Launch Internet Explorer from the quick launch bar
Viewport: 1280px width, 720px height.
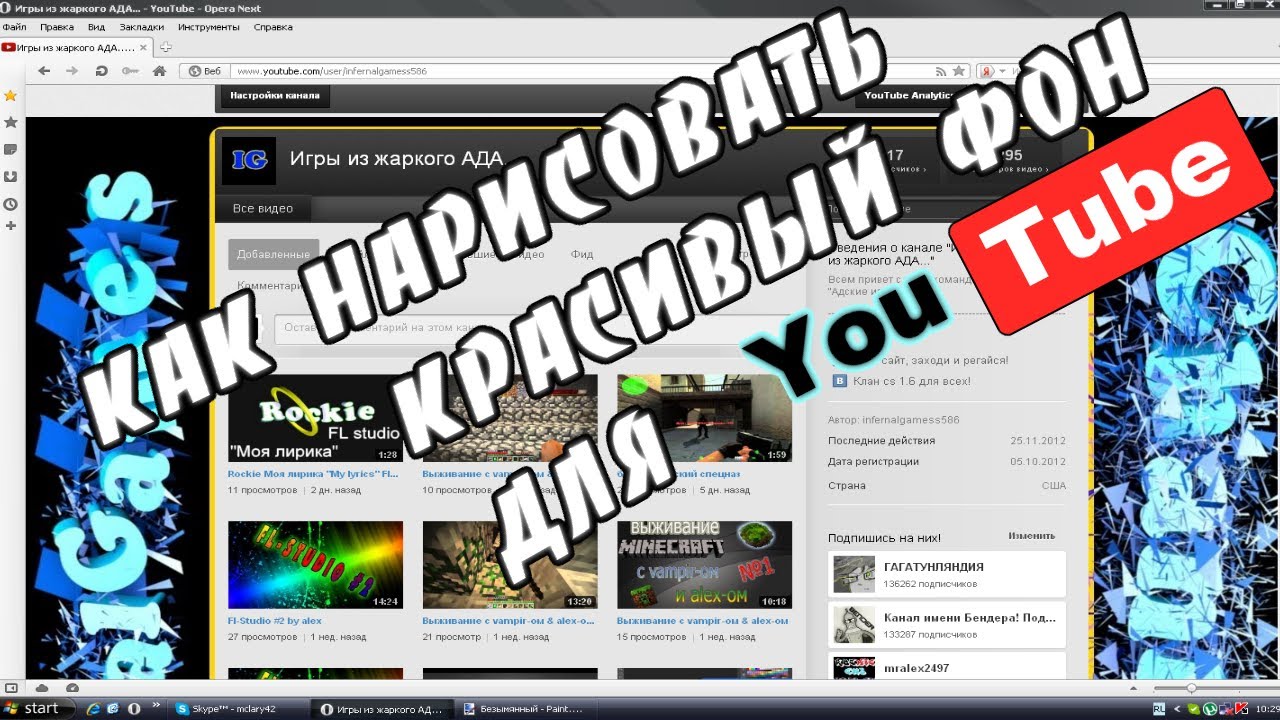click(x=95, y=708)
